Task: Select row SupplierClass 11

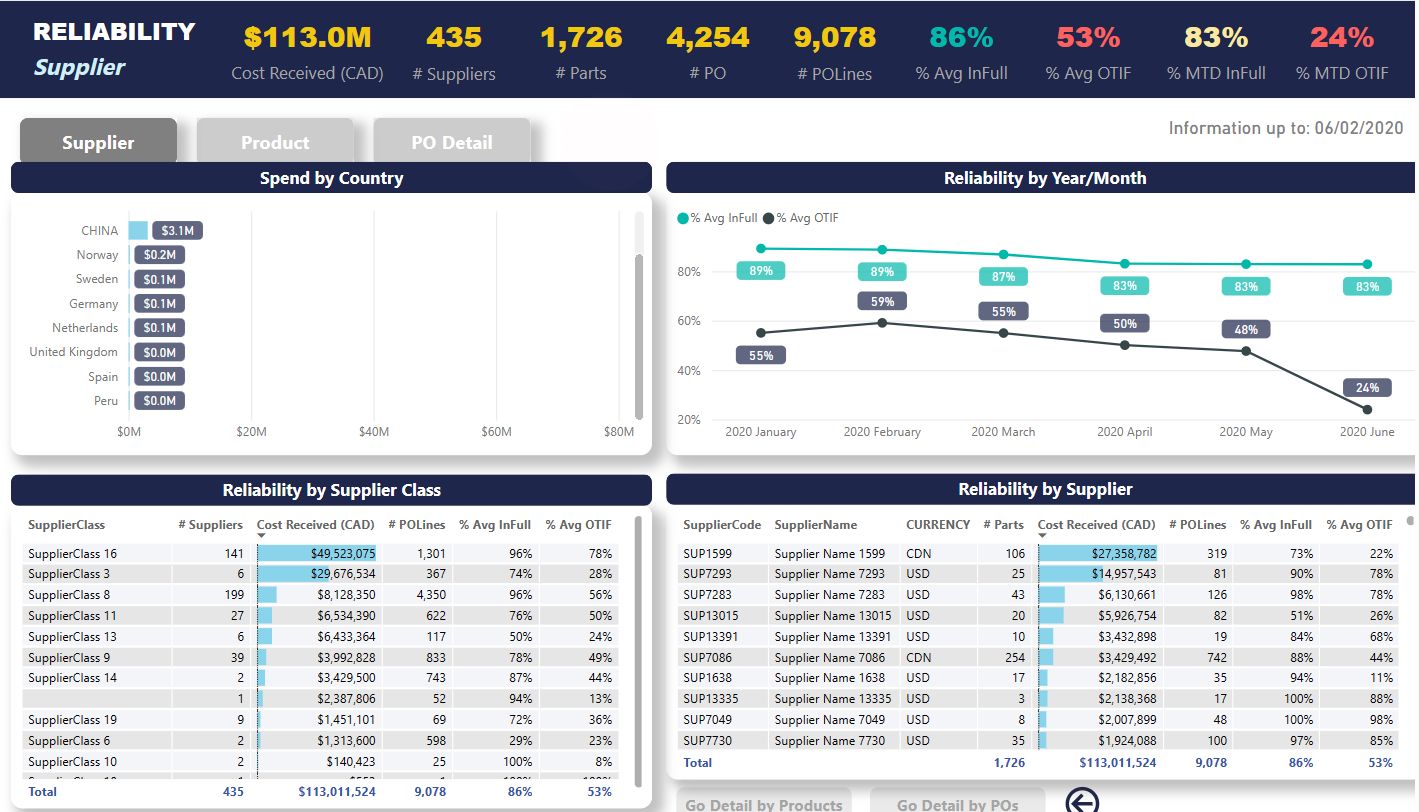Action: coord(321,615)
